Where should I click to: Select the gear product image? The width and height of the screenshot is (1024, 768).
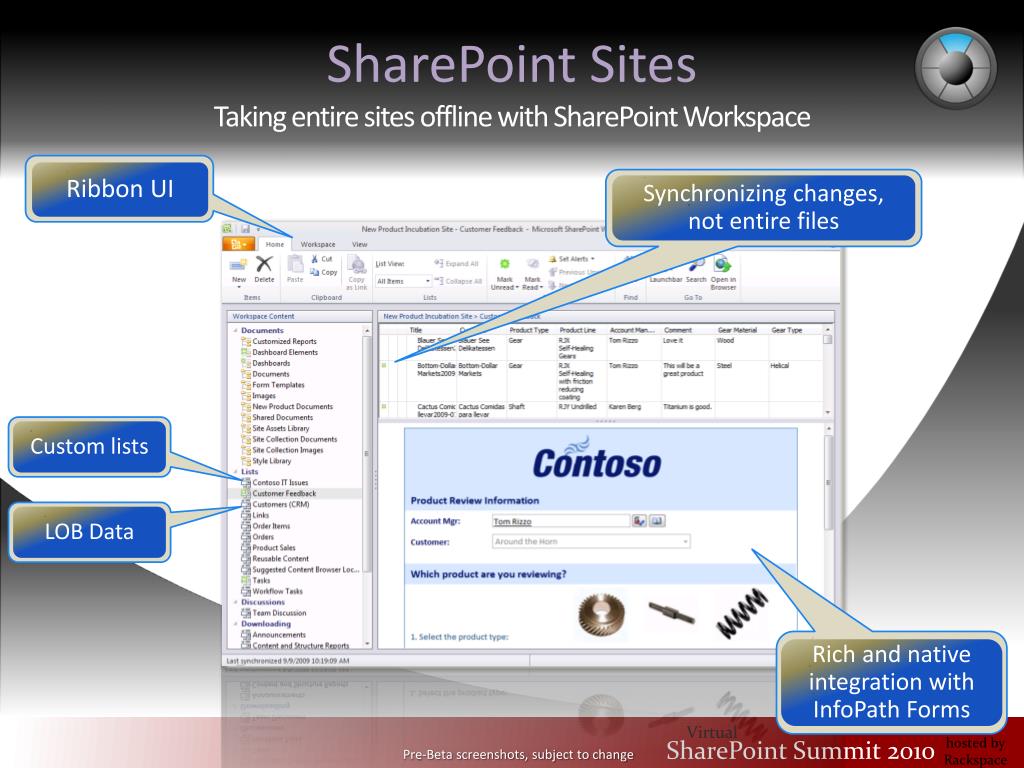601,614
